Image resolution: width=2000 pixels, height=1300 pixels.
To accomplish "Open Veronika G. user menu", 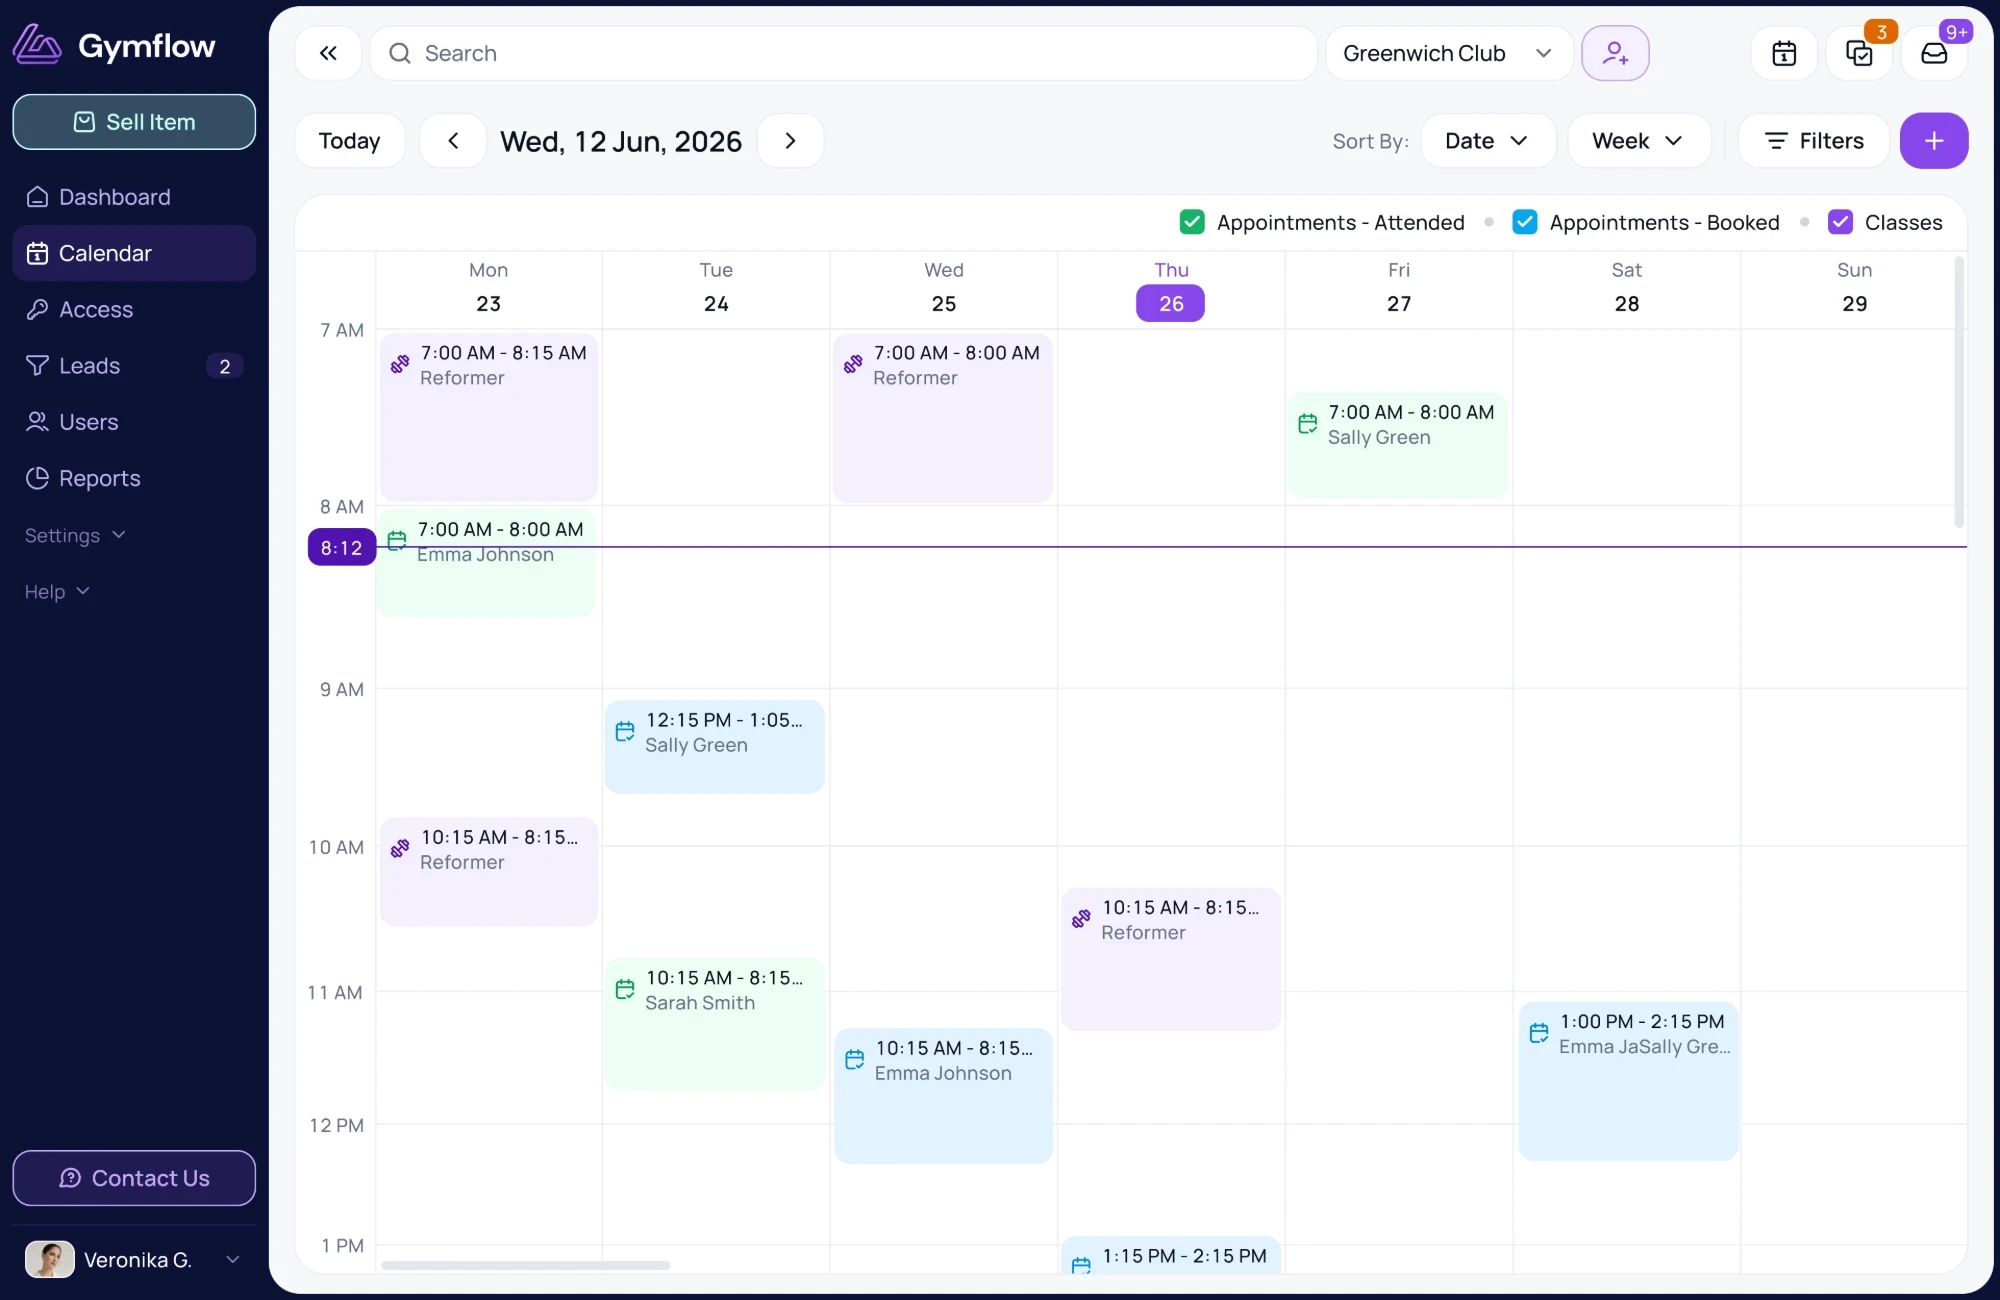I will tap(134, 1259).
